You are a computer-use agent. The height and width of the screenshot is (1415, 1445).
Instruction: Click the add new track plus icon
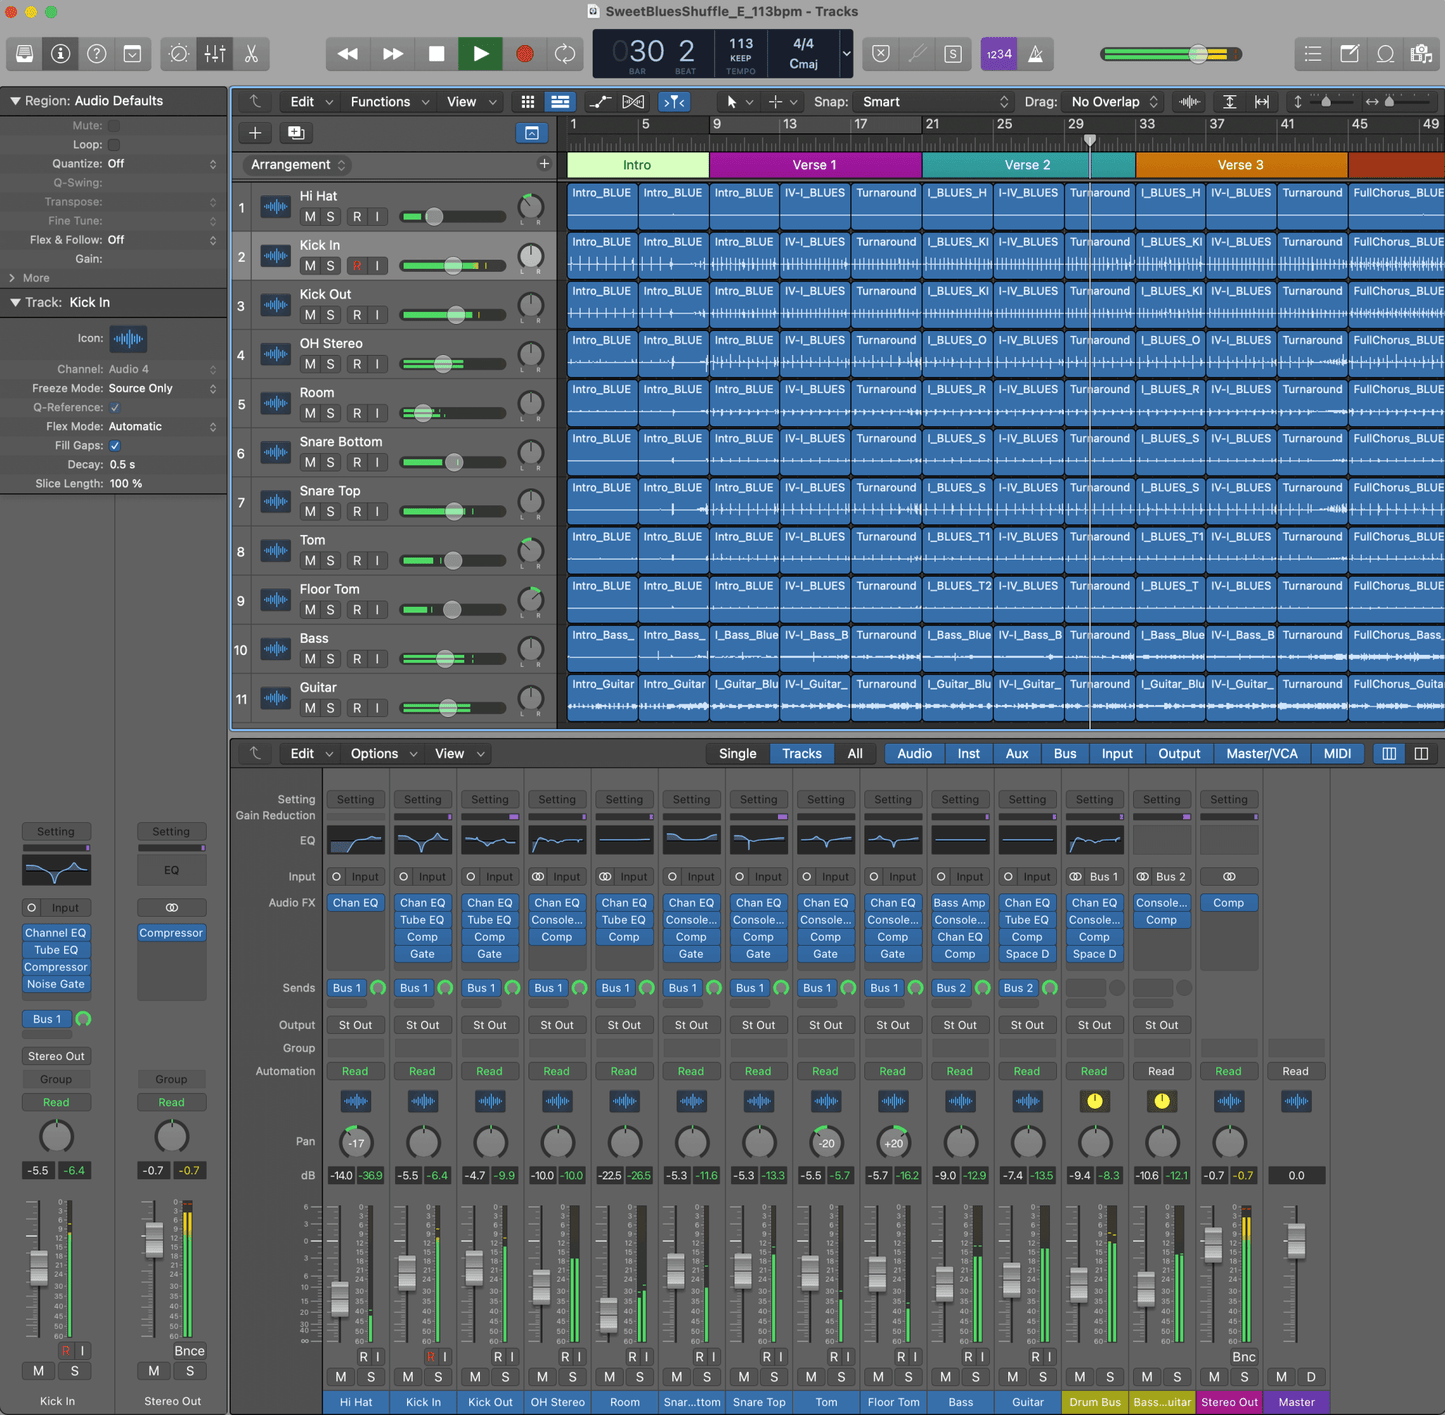click(255, 133)
